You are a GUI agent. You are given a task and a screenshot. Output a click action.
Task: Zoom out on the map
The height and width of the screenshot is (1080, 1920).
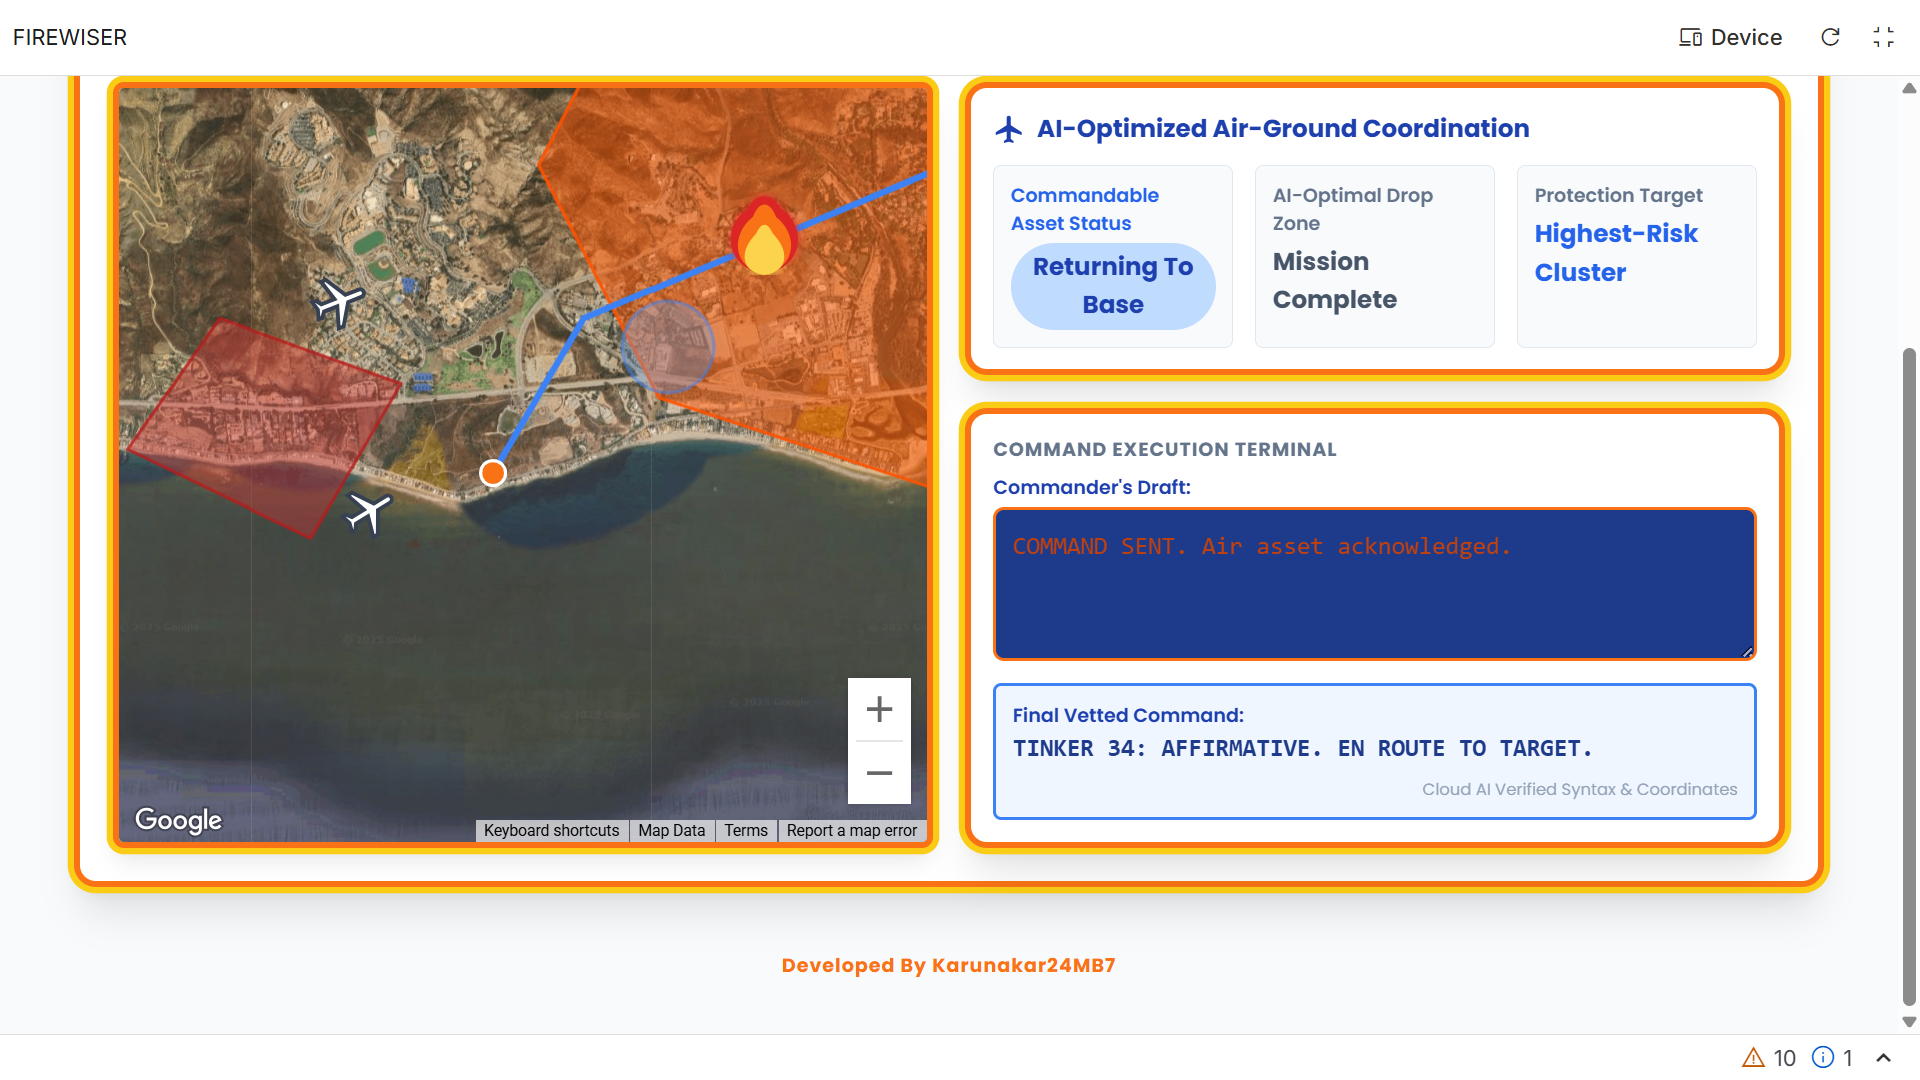[x=879, y=773]
